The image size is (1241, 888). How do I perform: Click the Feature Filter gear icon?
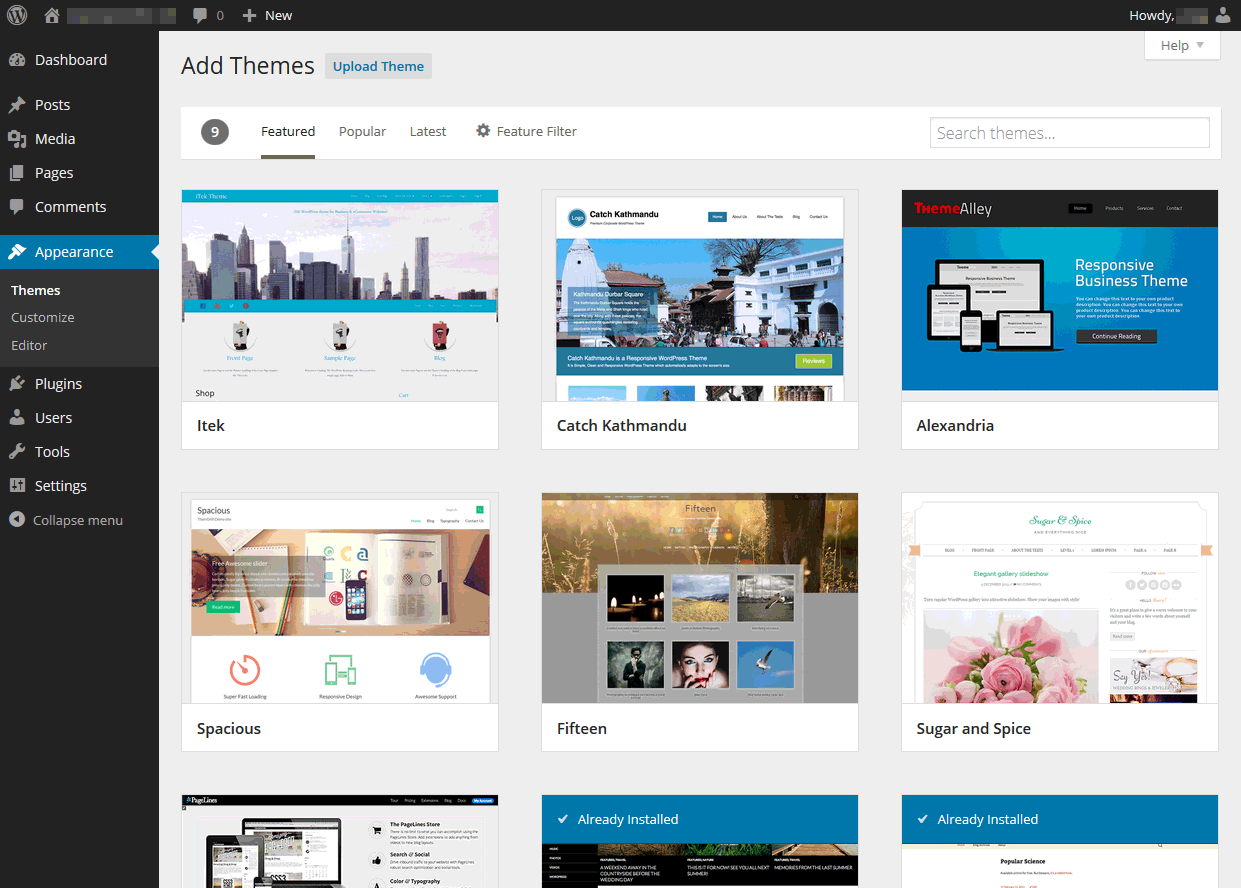click(483, 131)
